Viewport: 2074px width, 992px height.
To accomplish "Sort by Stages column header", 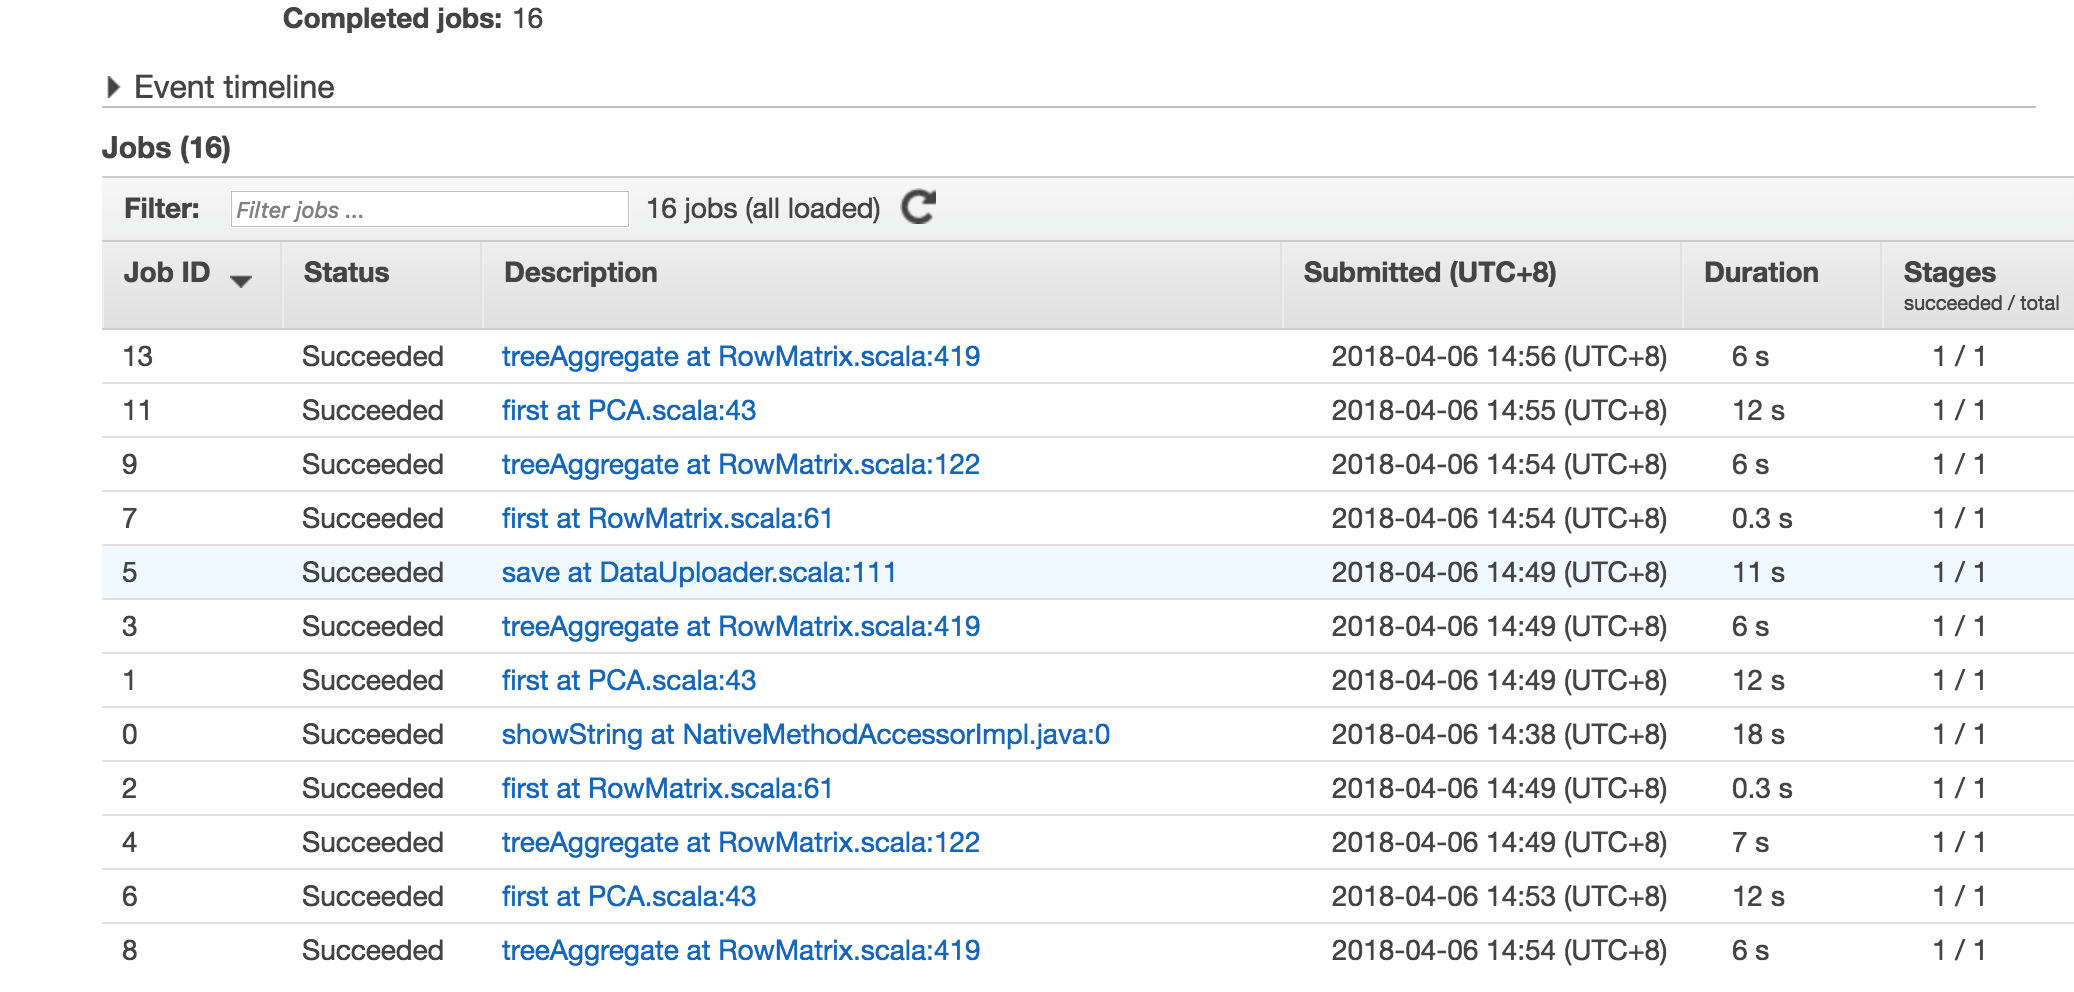I will click(x=1949, y=272).
